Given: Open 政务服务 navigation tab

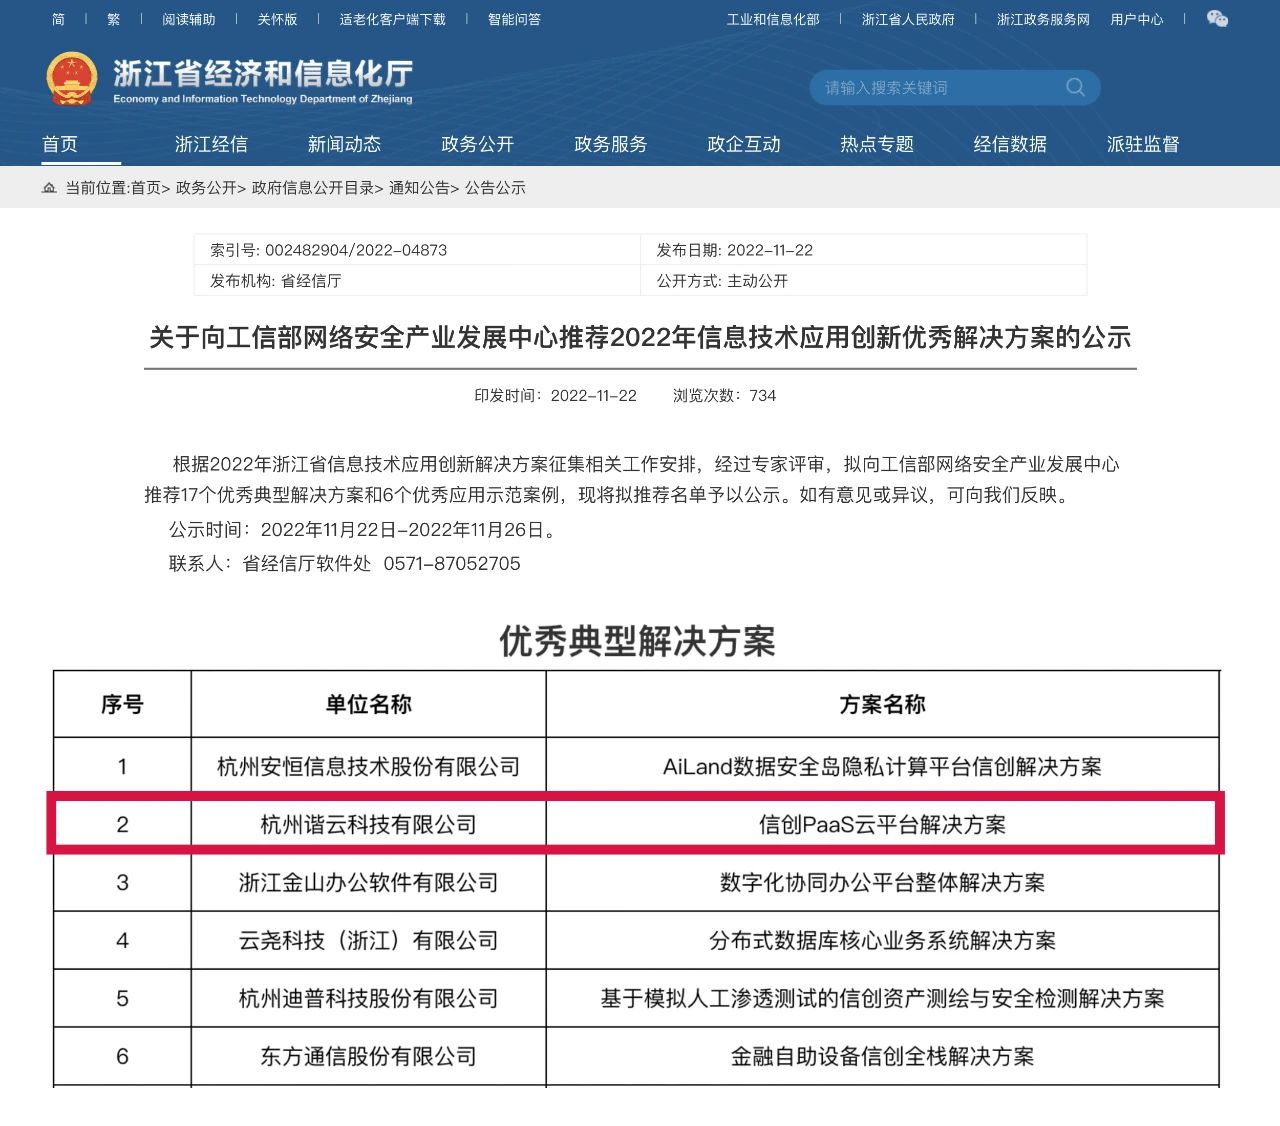Looking at the screenshot, I should tap(610, 144).
